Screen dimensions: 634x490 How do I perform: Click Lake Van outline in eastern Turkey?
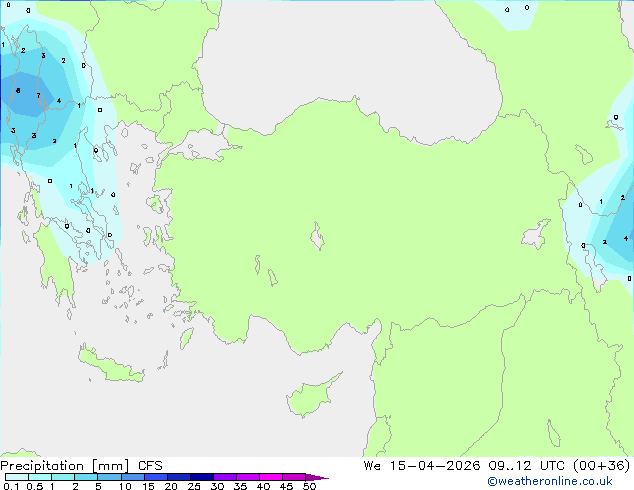coord(536,234)
